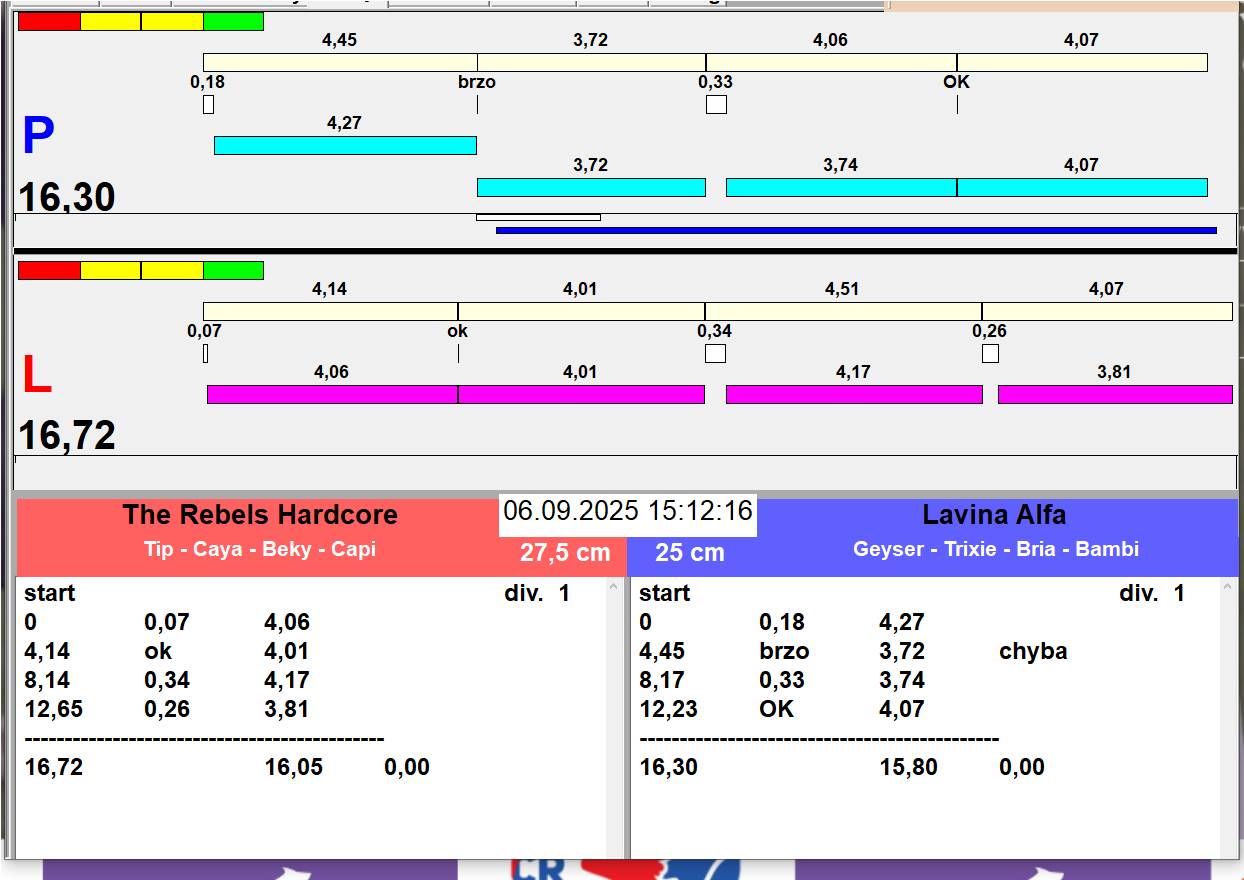Click scroll-up arrow of the Lavina Alfa panel

(1229, 589)
